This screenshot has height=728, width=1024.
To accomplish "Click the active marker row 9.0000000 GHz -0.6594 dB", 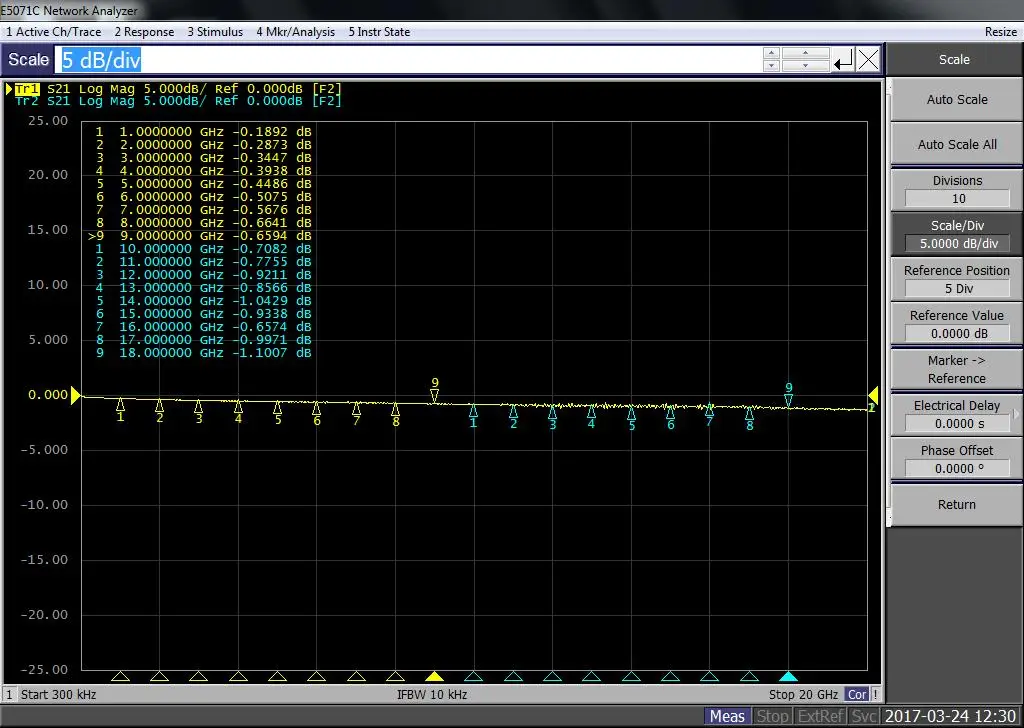I will coord(200,236).
